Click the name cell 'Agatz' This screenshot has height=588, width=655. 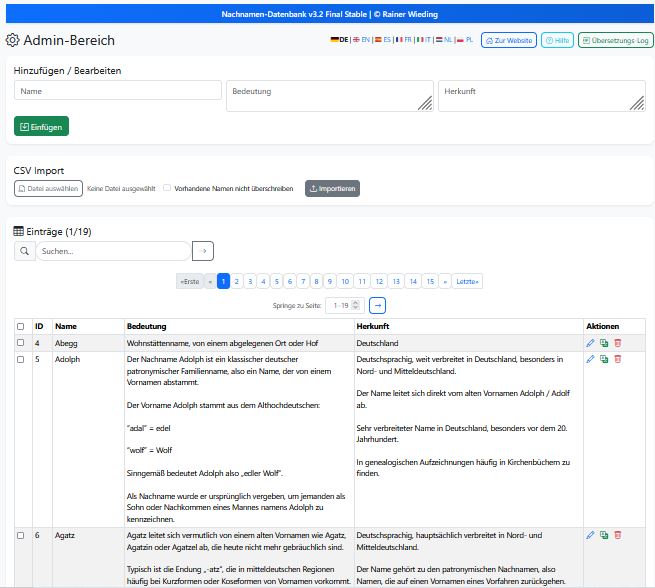65,535
